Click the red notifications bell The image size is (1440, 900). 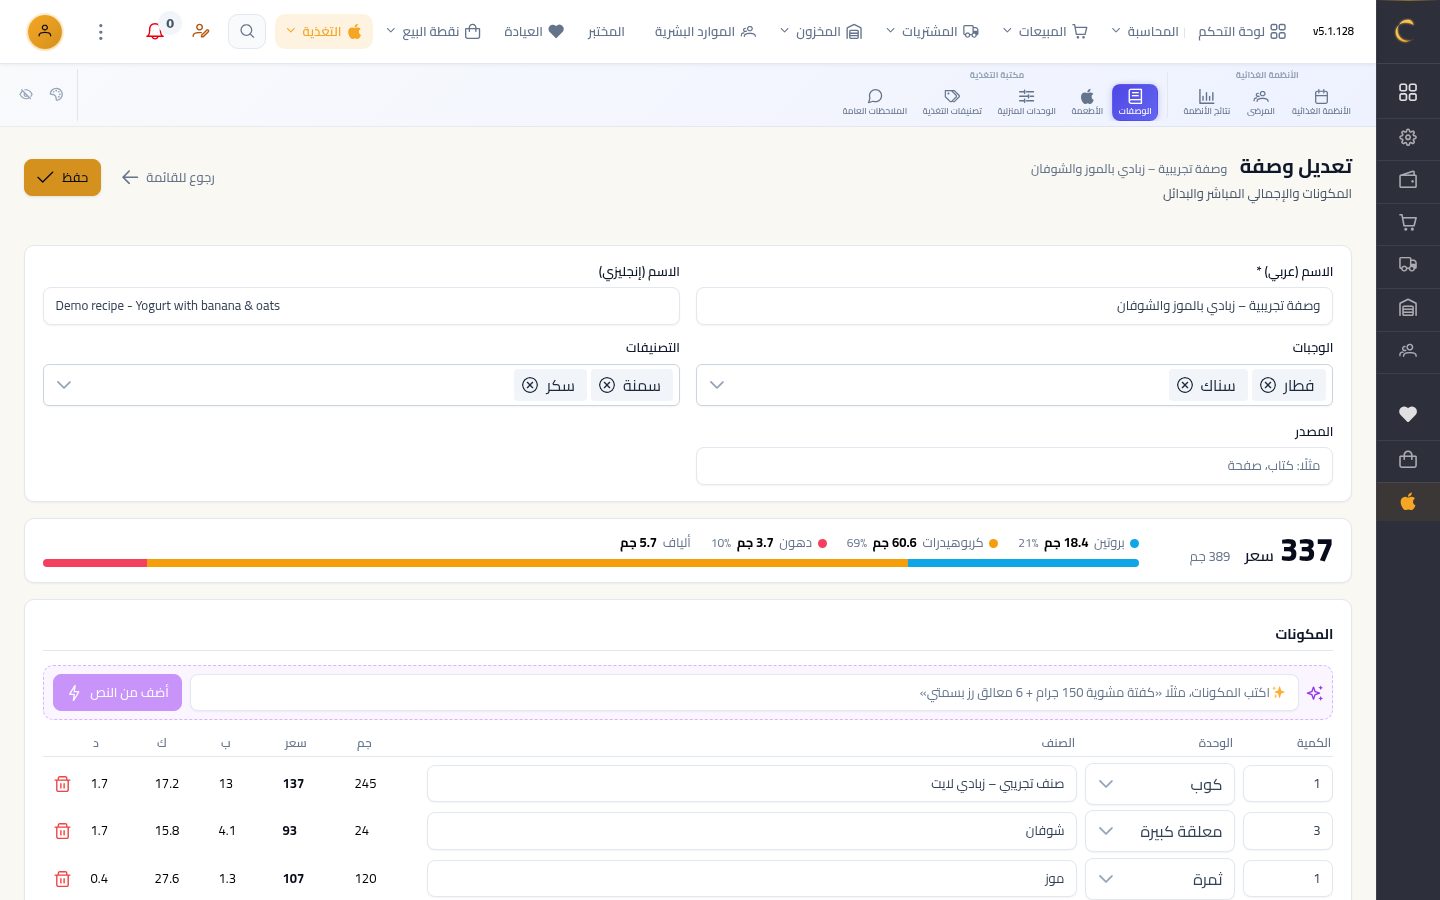click(155, 32)
